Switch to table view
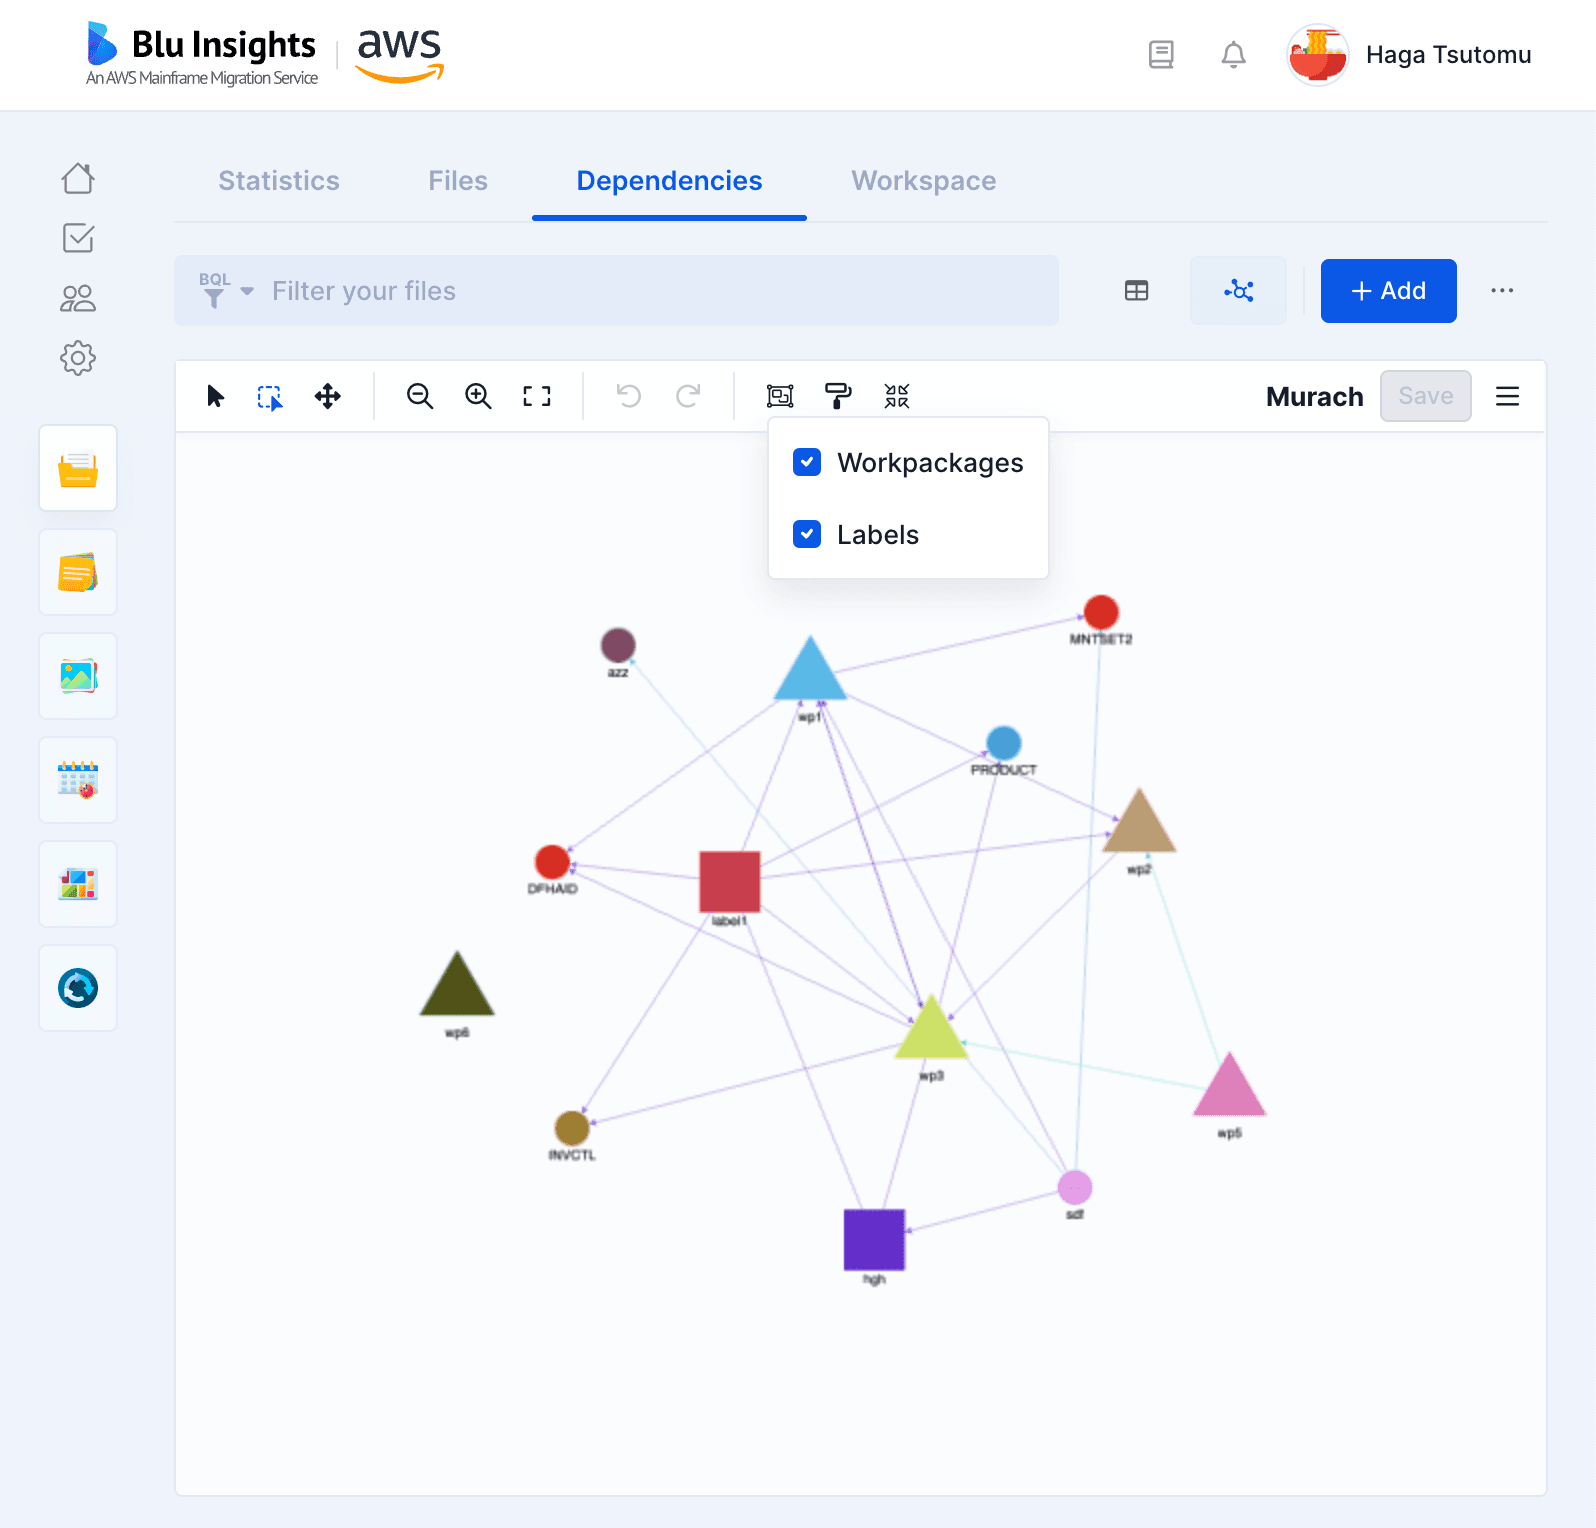This screenshot has height=1528, width=1596. pos(1137,291)
